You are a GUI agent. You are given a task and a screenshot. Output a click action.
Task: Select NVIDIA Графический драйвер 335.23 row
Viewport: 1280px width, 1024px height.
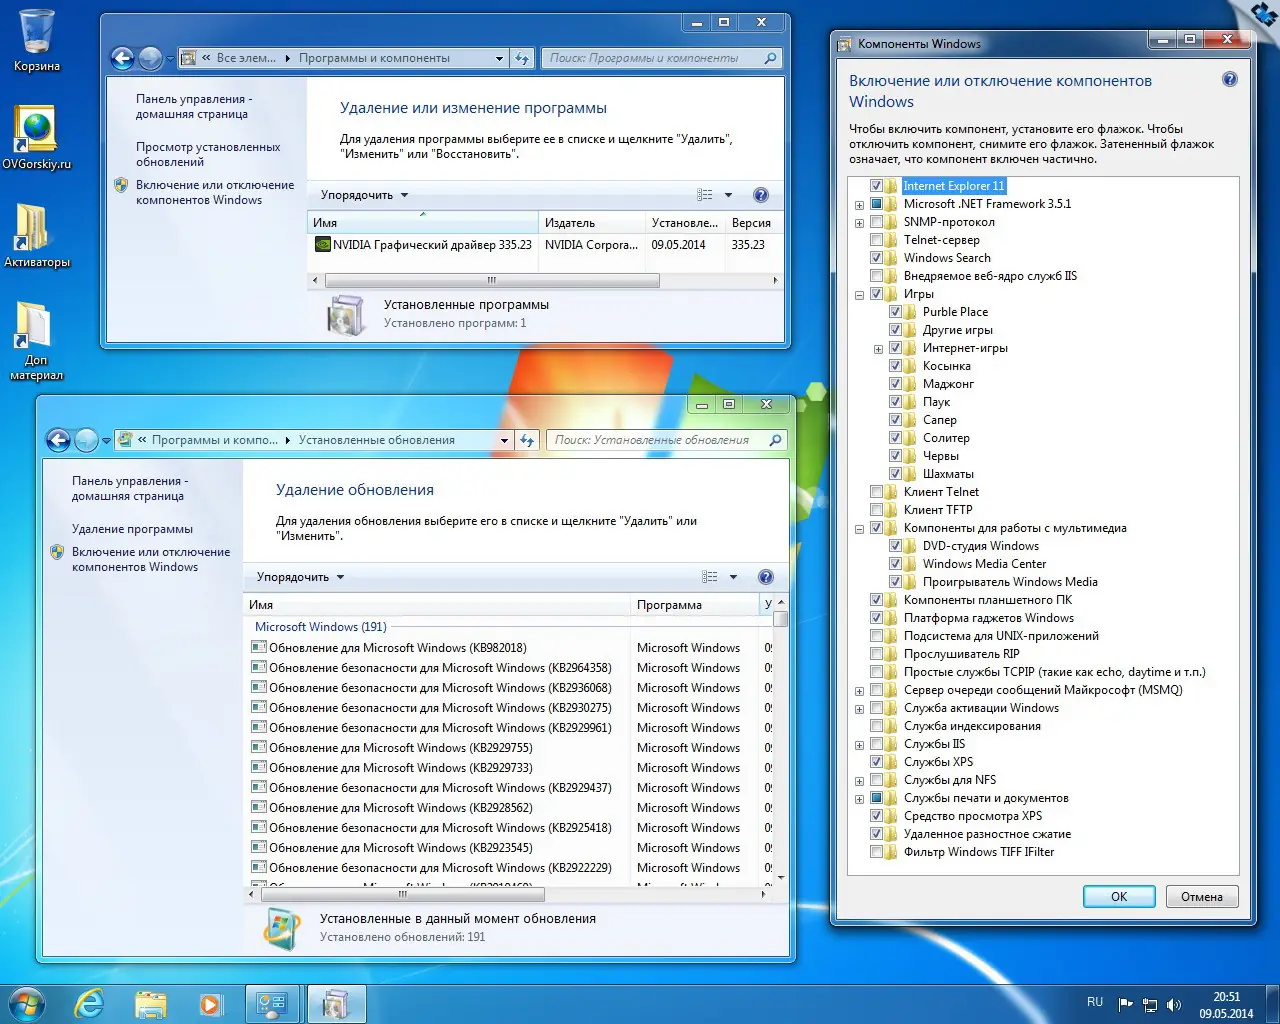click(545, 245)
